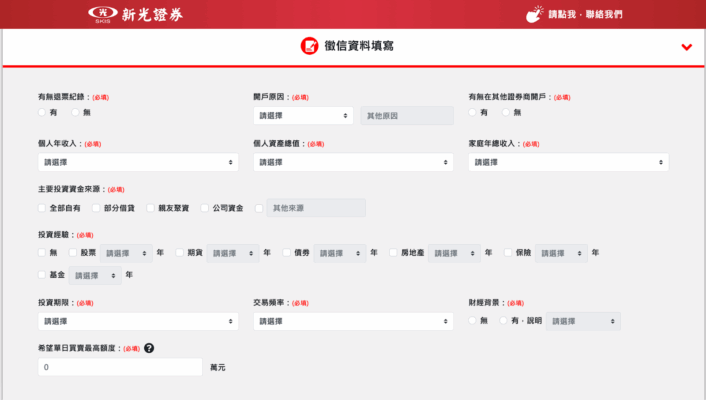
Task: Open the 開戶原因 dropdown
Action: [303, 116]
